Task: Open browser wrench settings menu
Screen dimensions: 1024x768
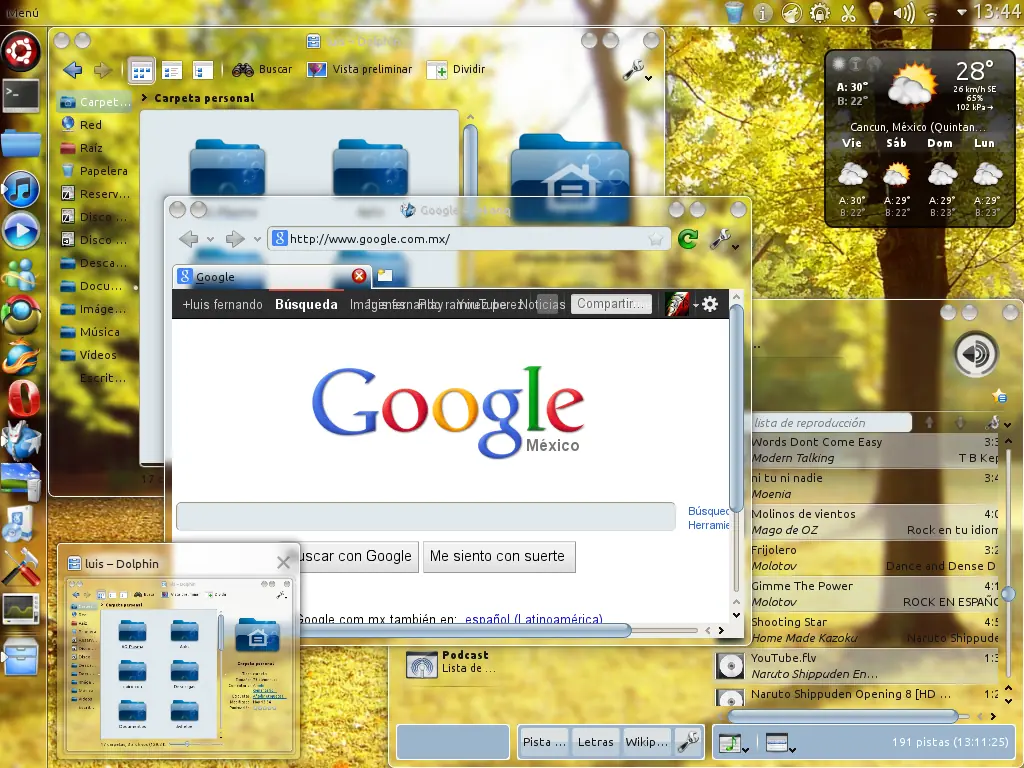Action: click(724, 240)
